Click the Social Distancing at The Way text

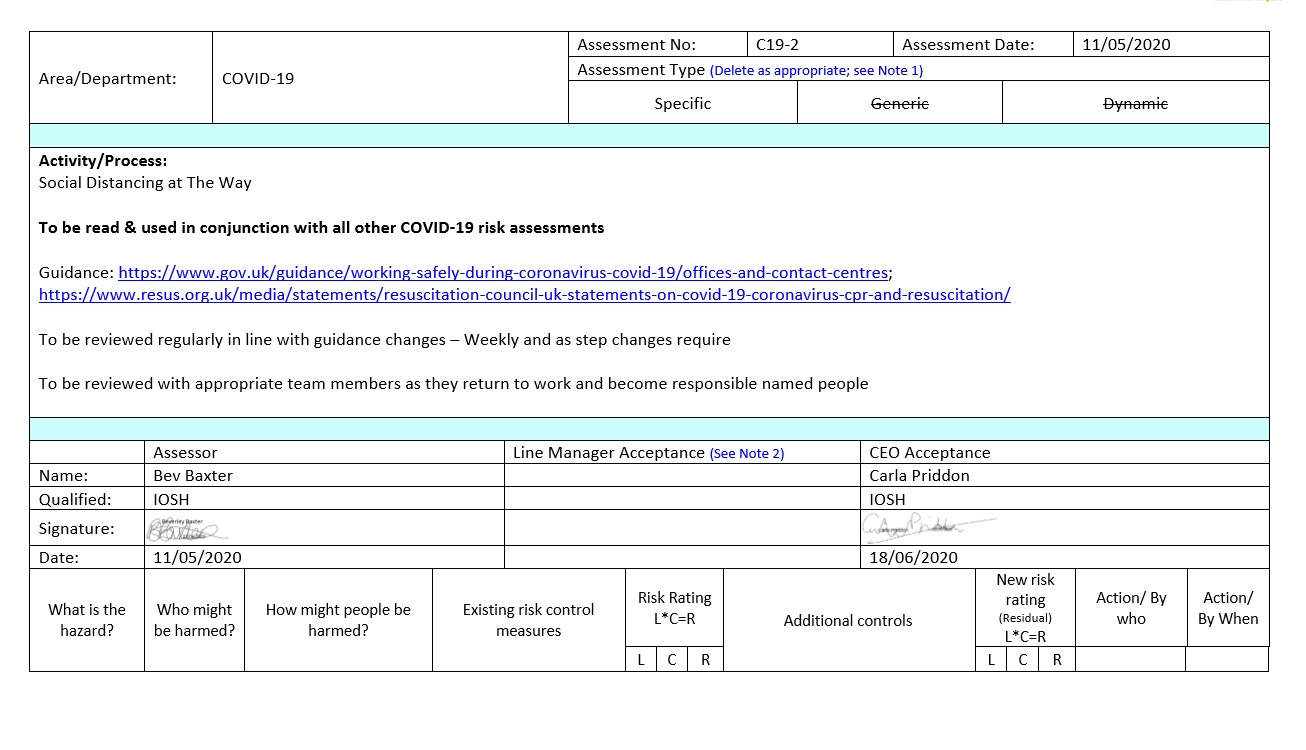(145, 183)
